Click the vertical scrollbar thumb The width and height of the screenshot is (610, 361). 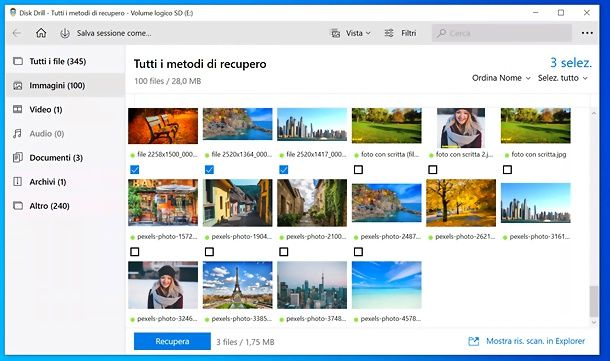pos(593,301)
